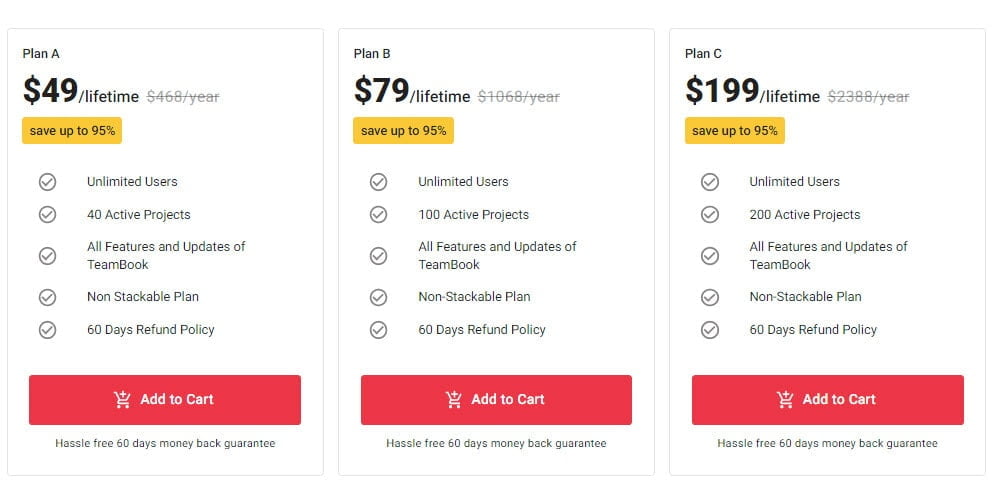
Task: Click Plan A save up to 95% badge
Action: (72, 131)
